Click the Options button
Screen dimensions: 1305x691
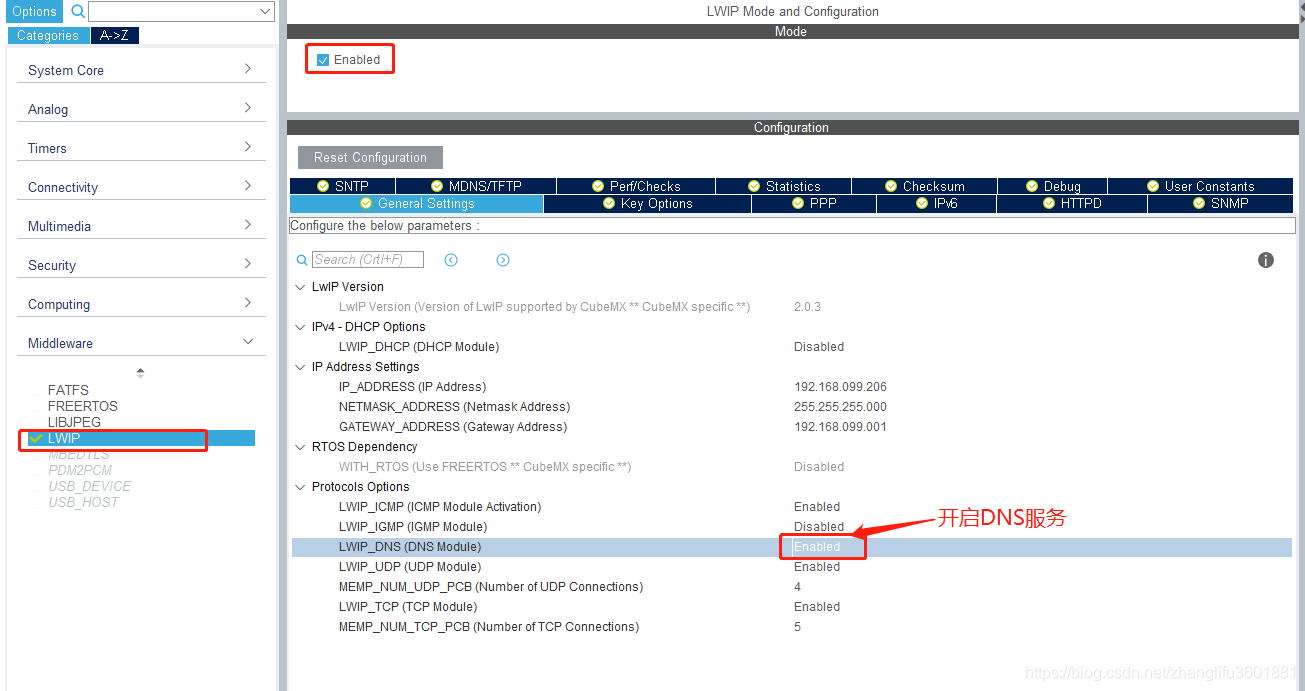(33, 11)
